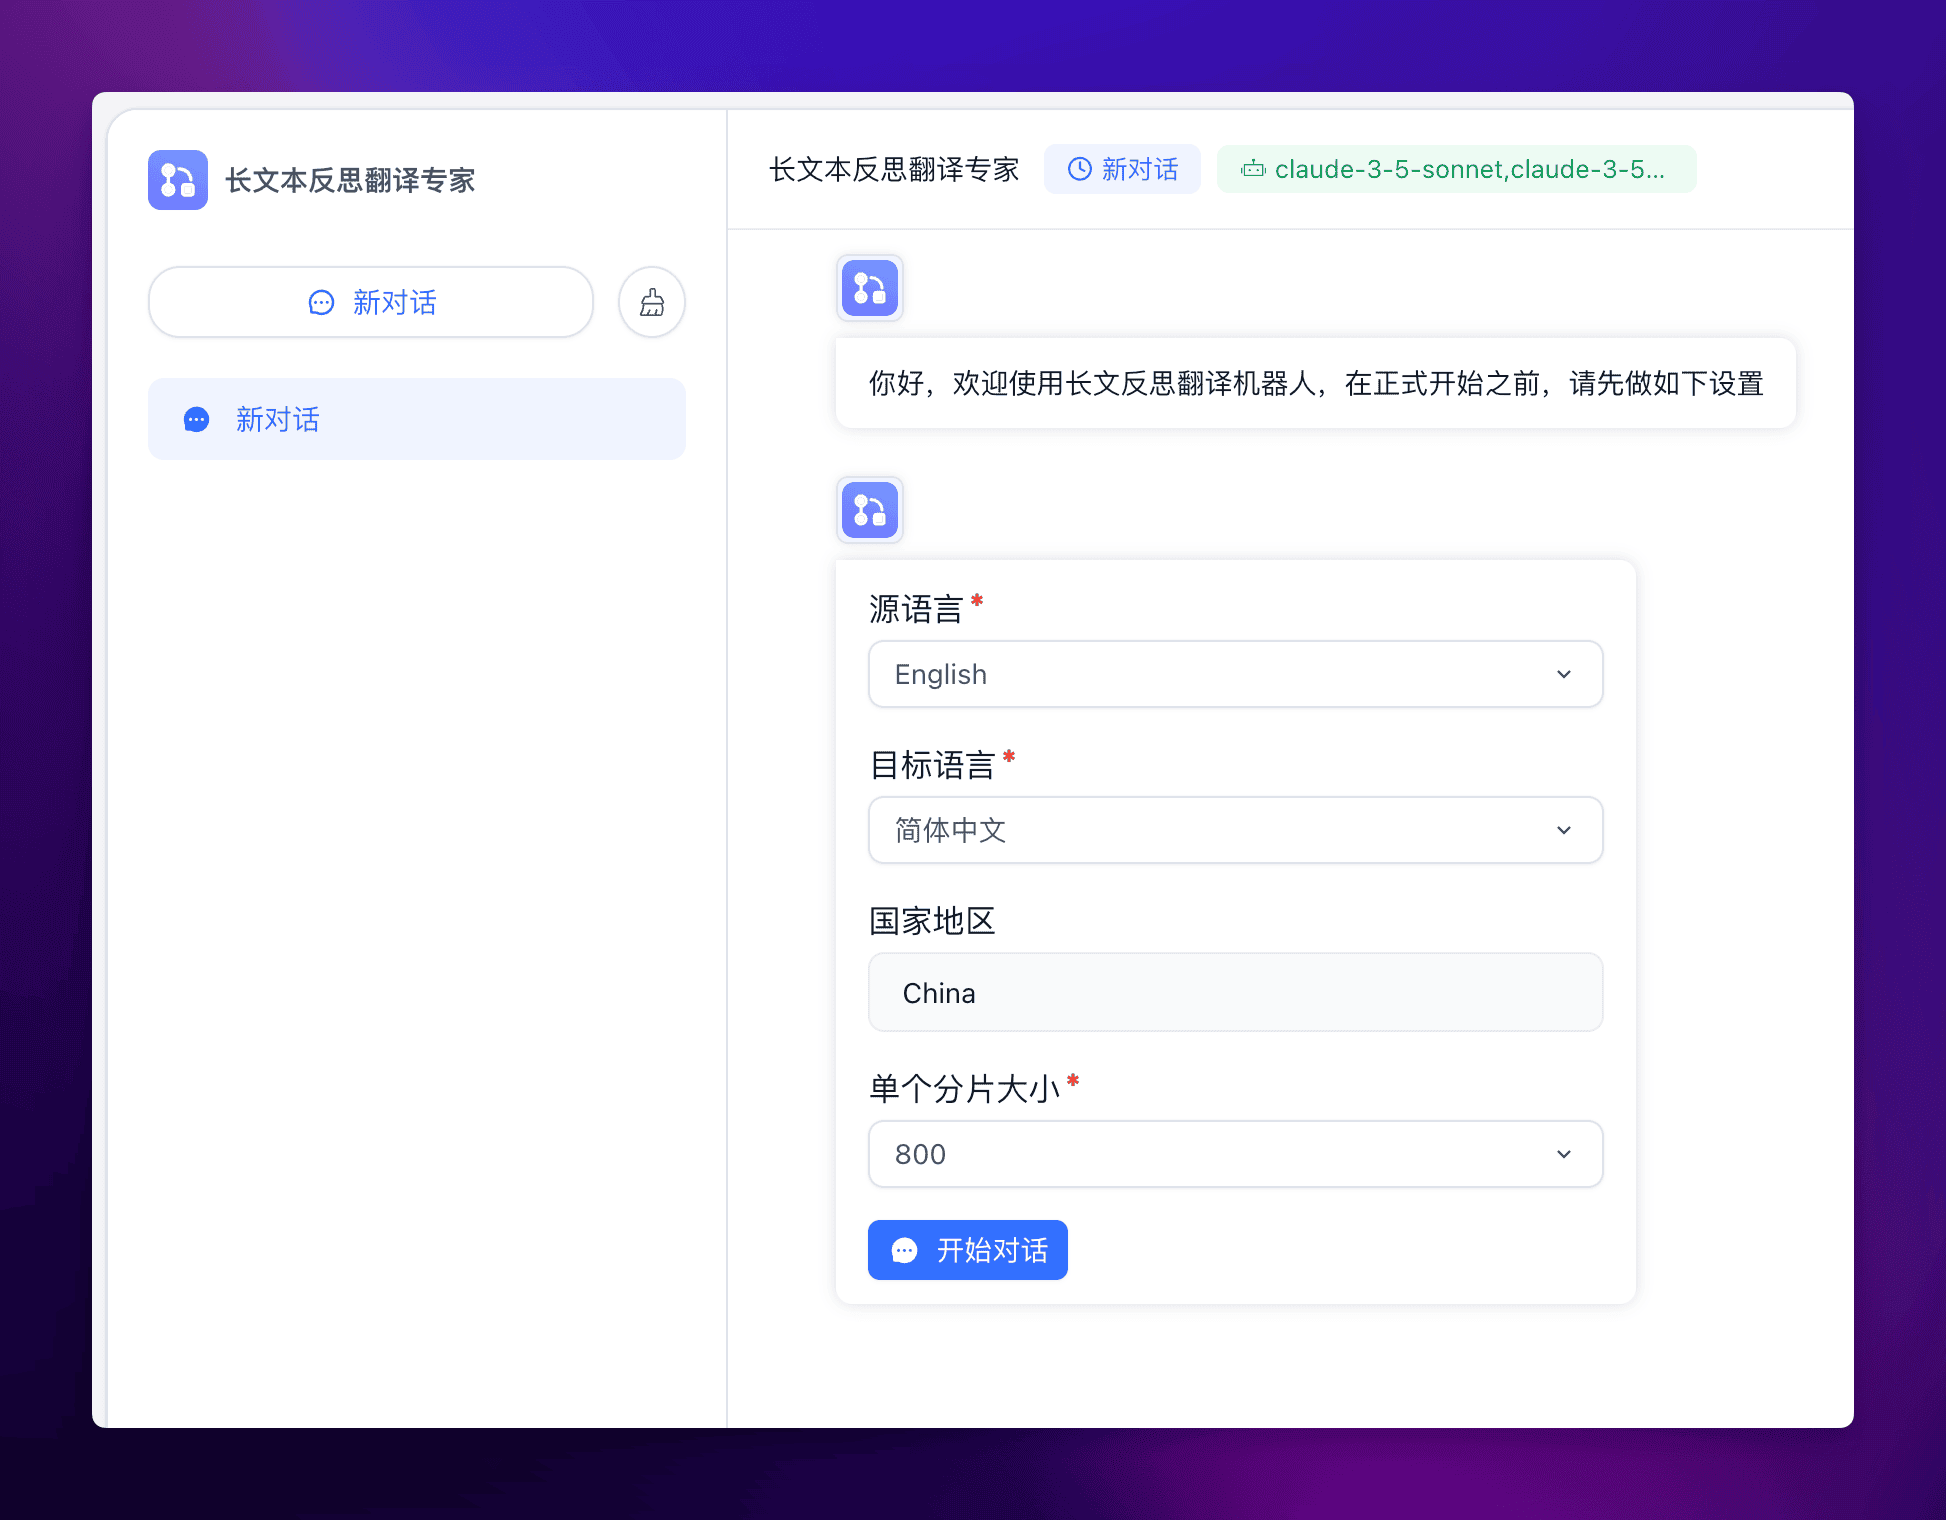Select the 新对话 conversation in history list

click(416, 419)
